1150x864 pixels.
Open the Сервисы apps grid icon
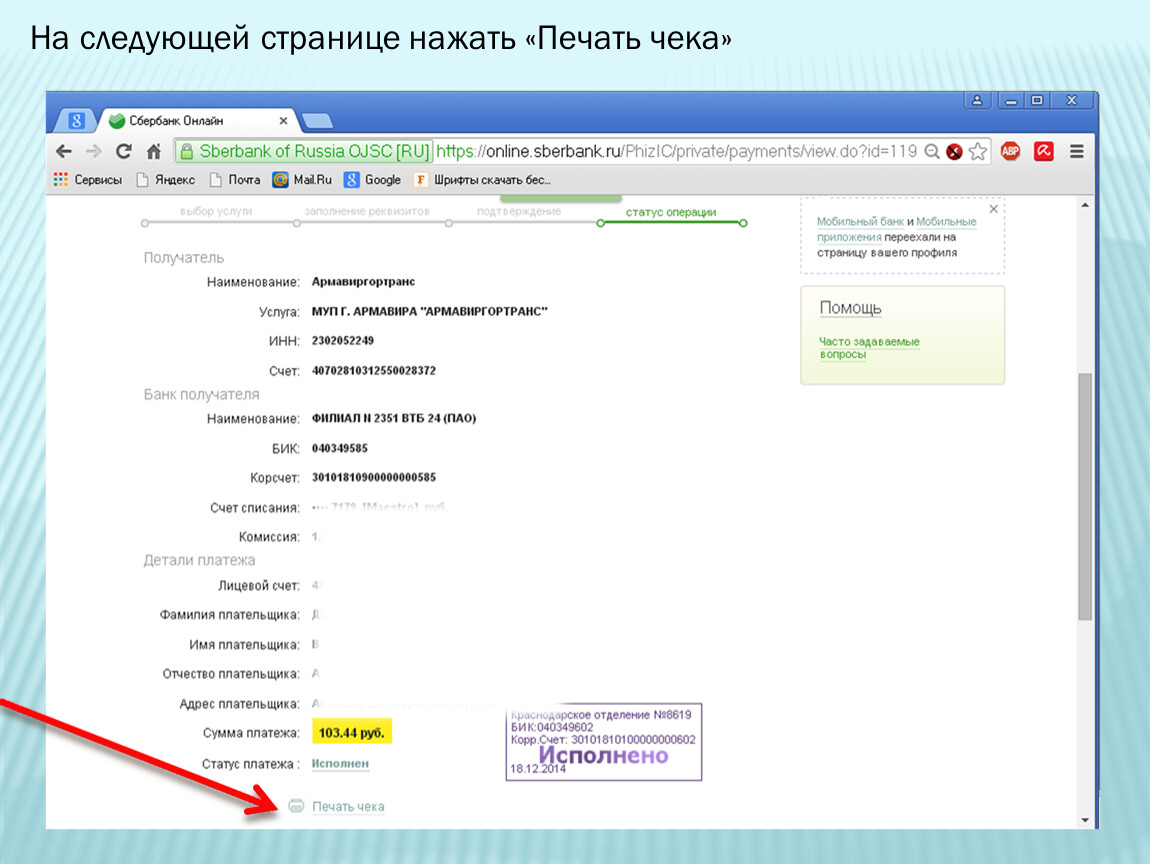61,179
